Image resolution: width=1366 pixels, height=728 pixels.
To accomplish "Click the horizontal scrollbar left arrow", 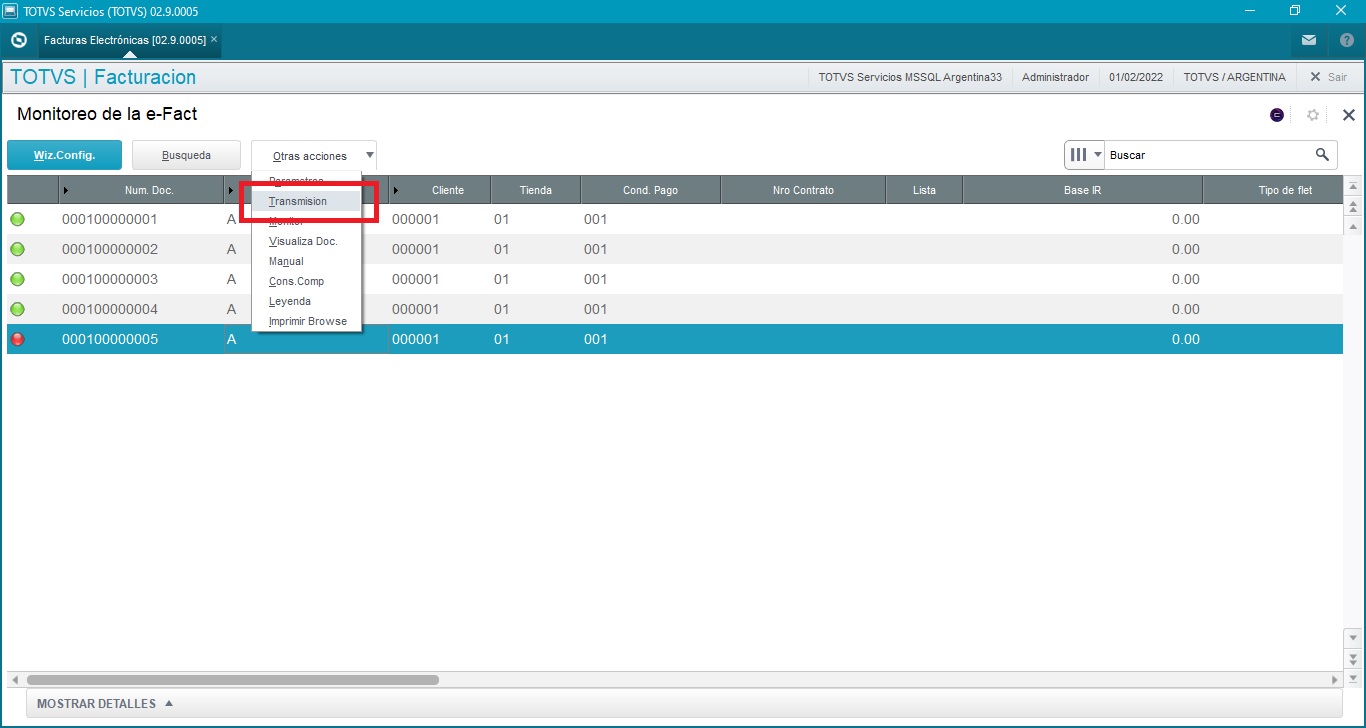I will [14, 680].
